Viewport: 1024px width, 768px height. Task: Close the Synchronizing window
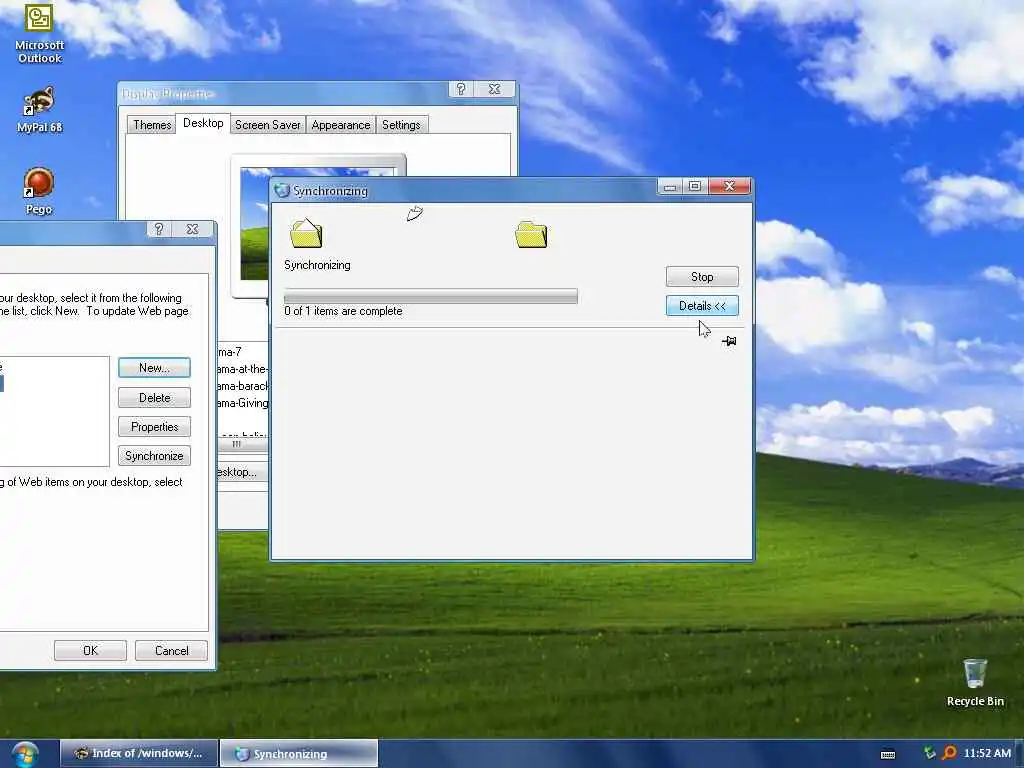[x=729, y=187]
